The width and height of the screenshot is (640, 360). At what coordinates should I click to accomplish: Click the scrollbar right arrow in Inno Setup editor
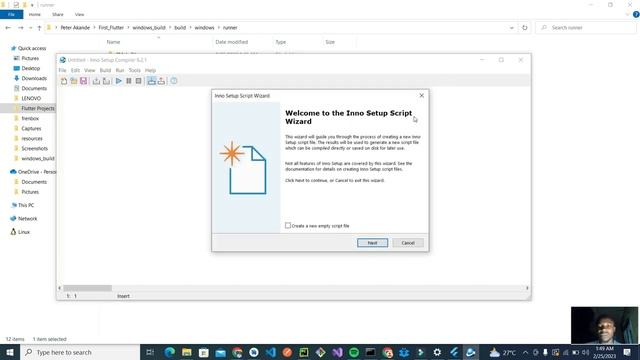(x=527, y=288)
